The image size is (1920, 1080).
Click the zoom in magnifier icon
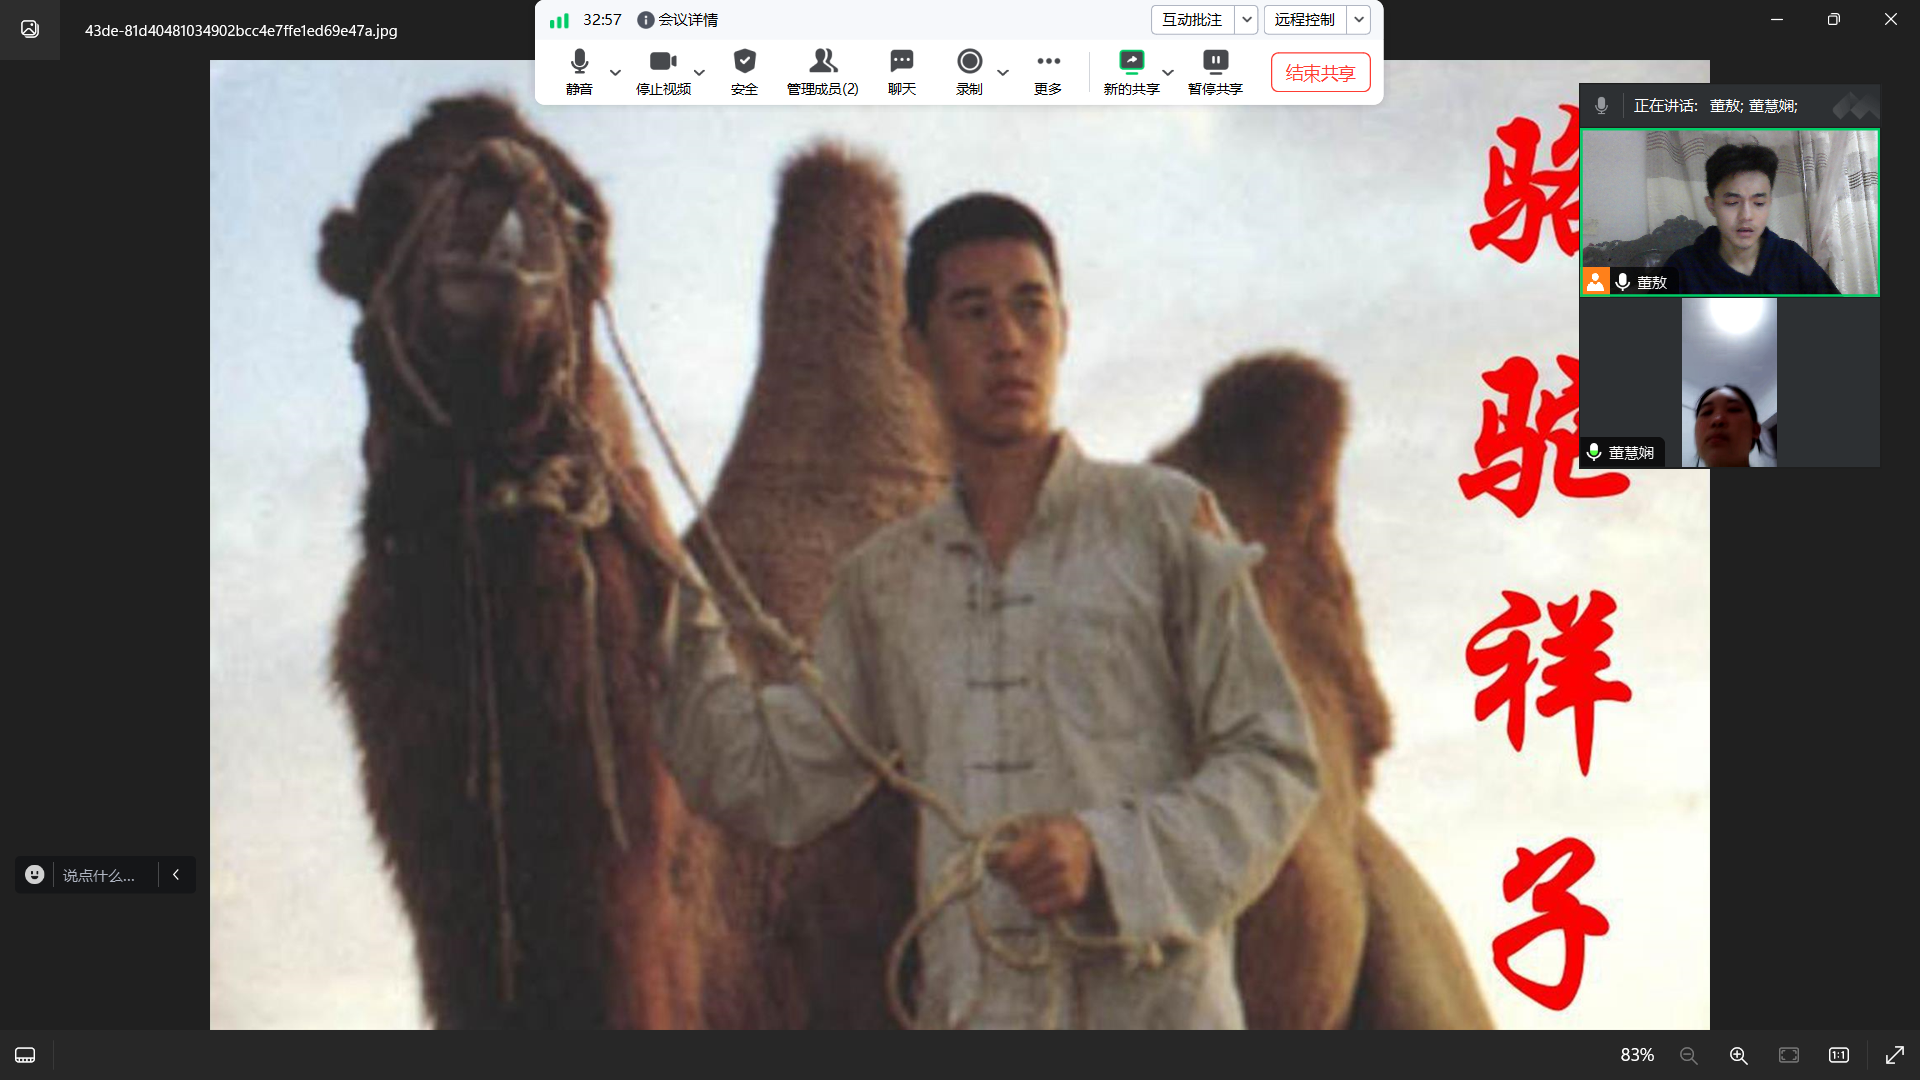tap(1738, 1055)
